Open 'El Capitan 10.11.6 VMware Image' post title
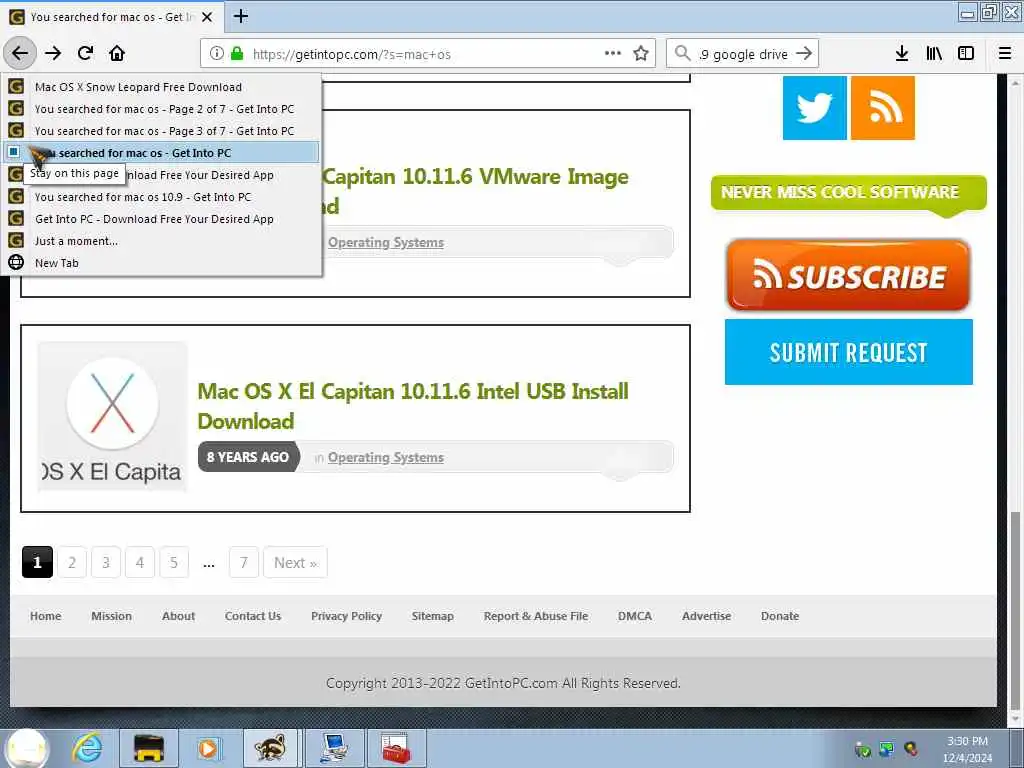Viewport: 1024px width, 768px height. pyautogui.click(x=475, y=191)
